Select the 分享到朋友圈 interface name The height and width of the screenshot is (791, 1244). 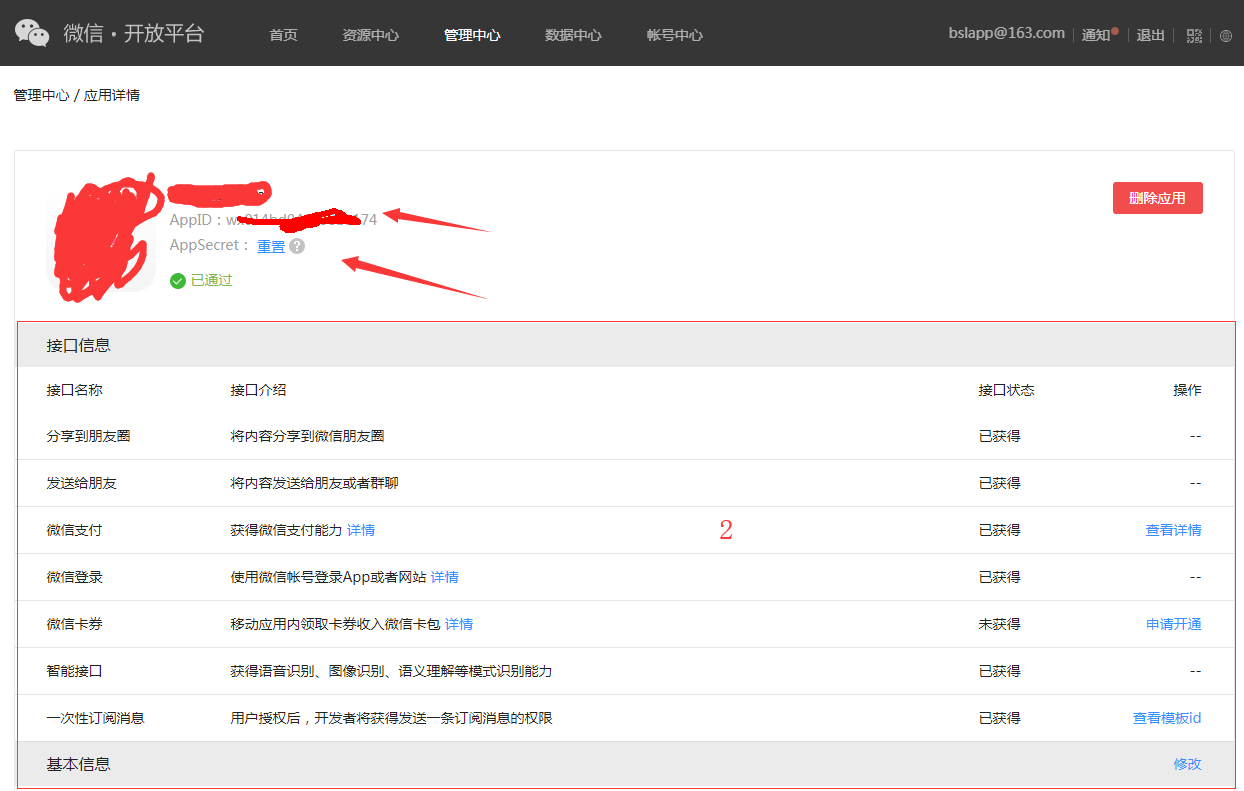pyautogui.click(x=88, y=436)
